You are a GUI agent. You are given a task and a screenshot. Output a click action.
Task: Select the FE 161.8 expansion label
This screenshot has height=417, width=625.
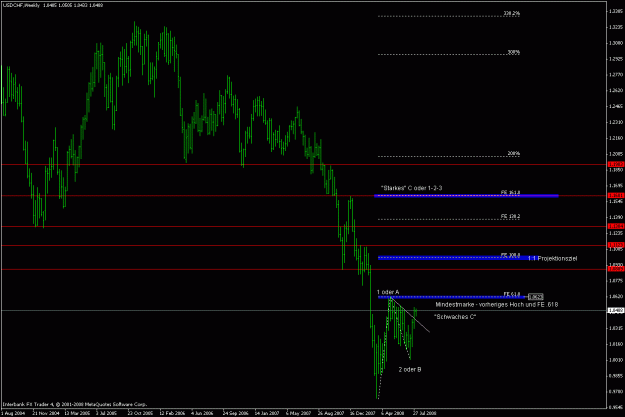(x=510, y=193)
